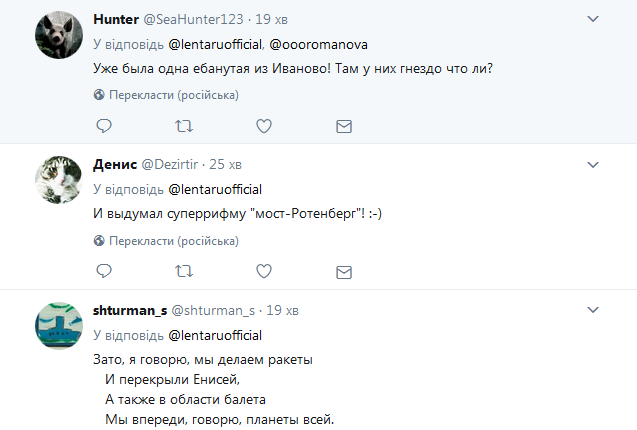
Task: Share Денис's tweet by message envelope
Action: (343, 271)
